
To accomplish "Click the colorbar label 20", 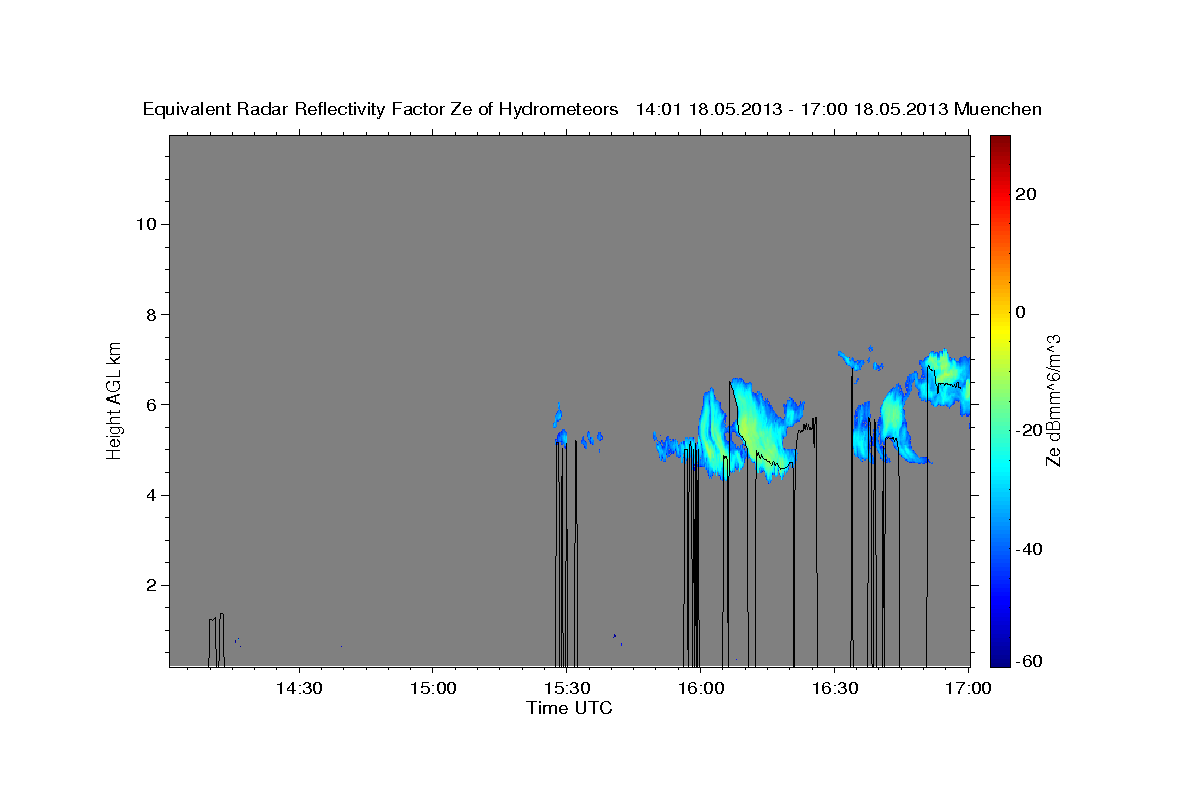I will click(x=1025, y=194).
